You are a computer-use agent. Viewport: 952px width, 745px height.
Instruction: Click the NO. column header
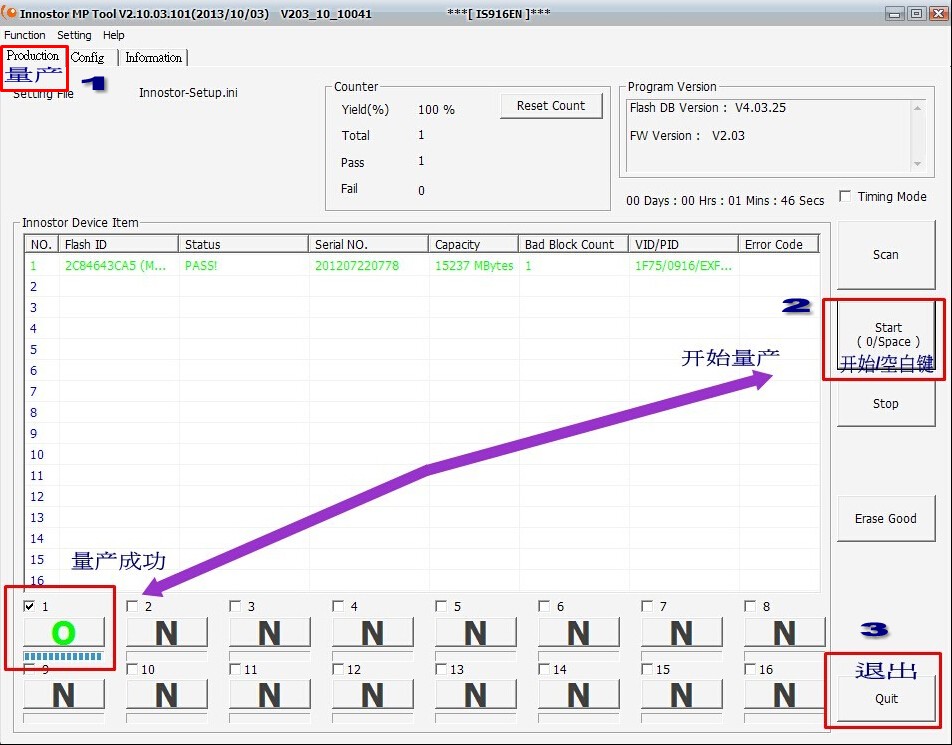42,244
